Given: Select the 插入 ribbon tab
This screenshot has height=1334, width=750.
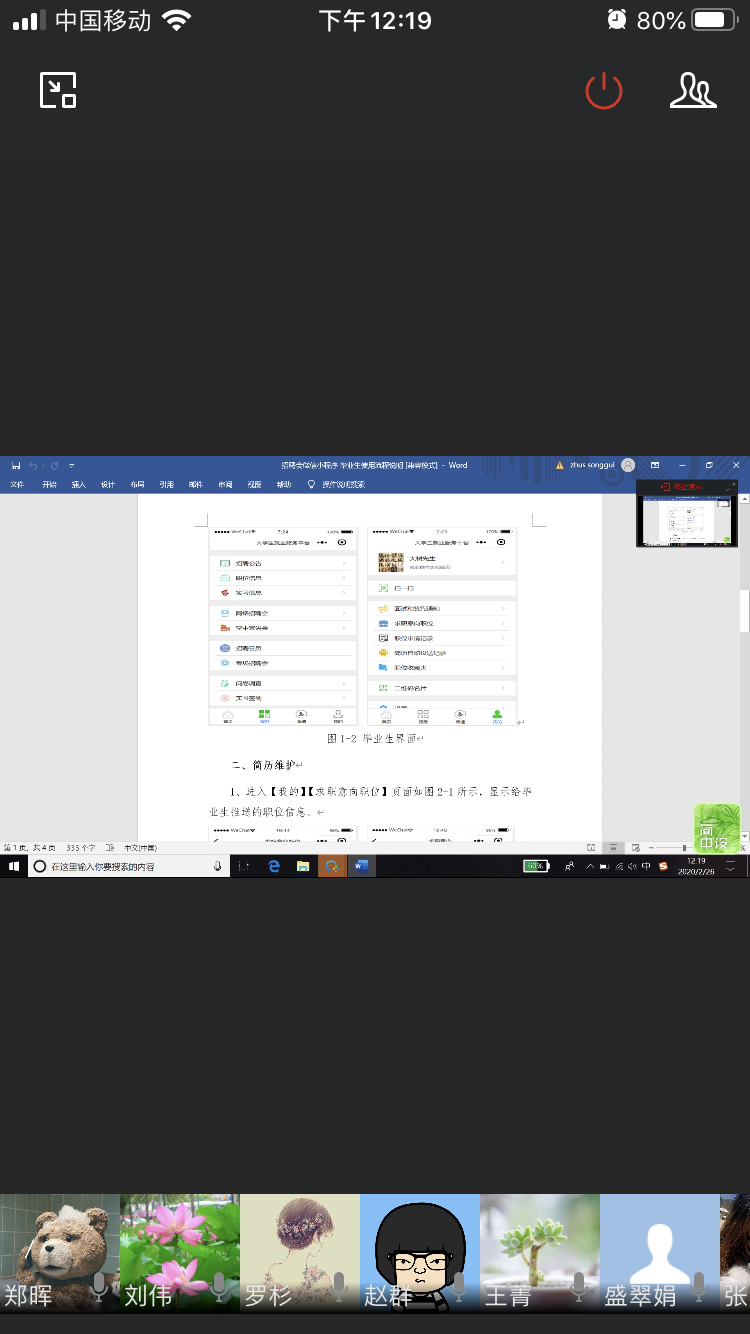Looking at the screenshot, I should click(78, 485).
